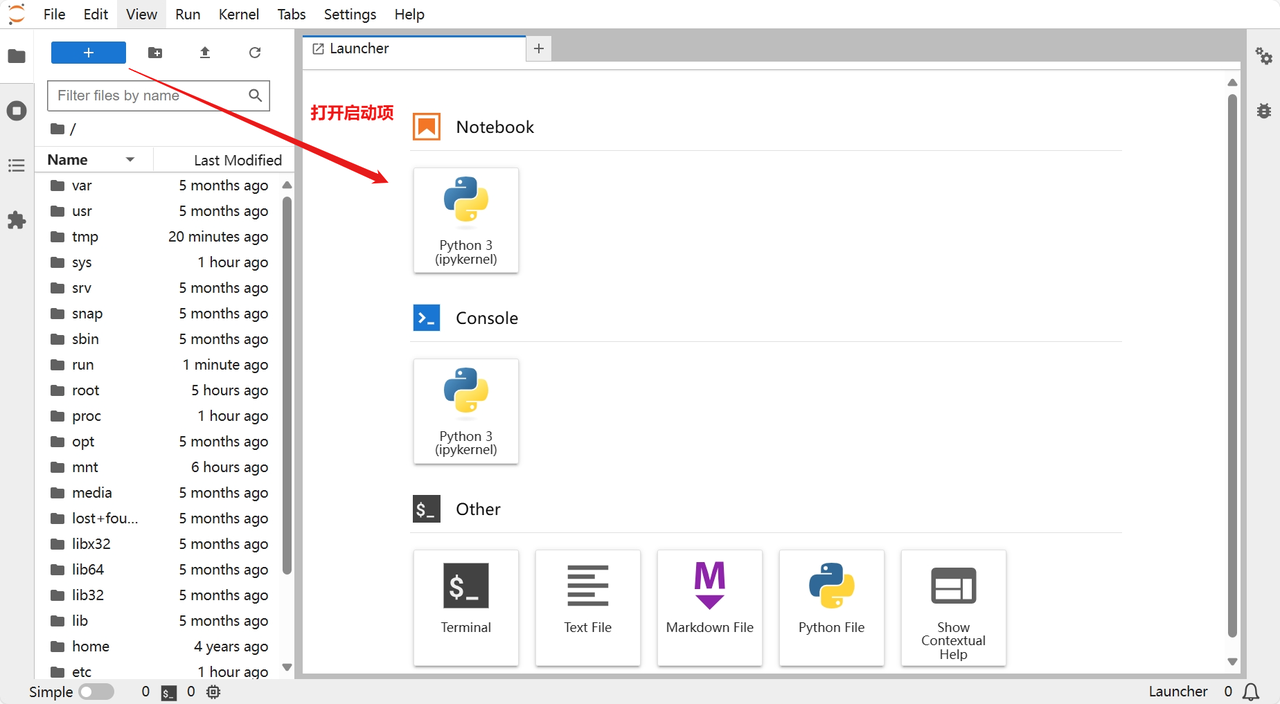1280x704 pixels.
Task: Toggle Simple mode switch
Action: [96, 692]
